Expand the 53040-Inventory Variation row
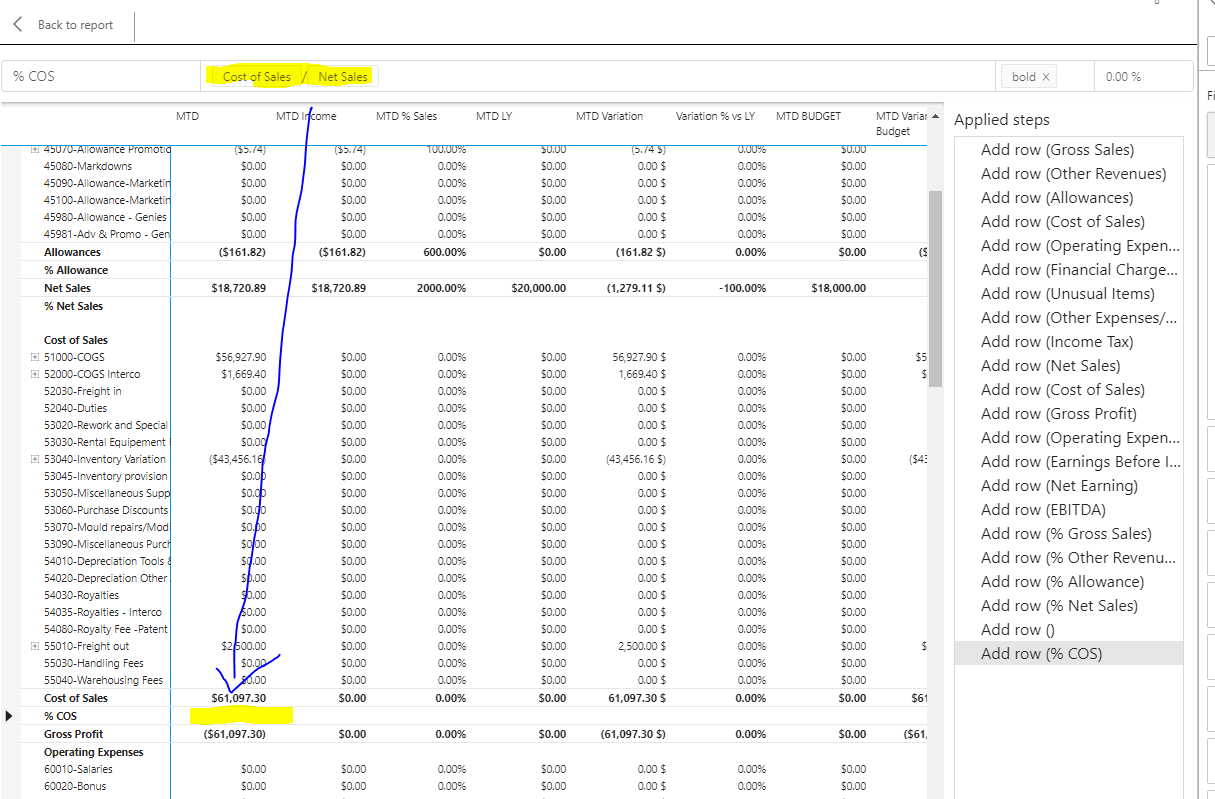This screenshot has width=1215, height=799. pyautogui.click(x=35, y=459)
